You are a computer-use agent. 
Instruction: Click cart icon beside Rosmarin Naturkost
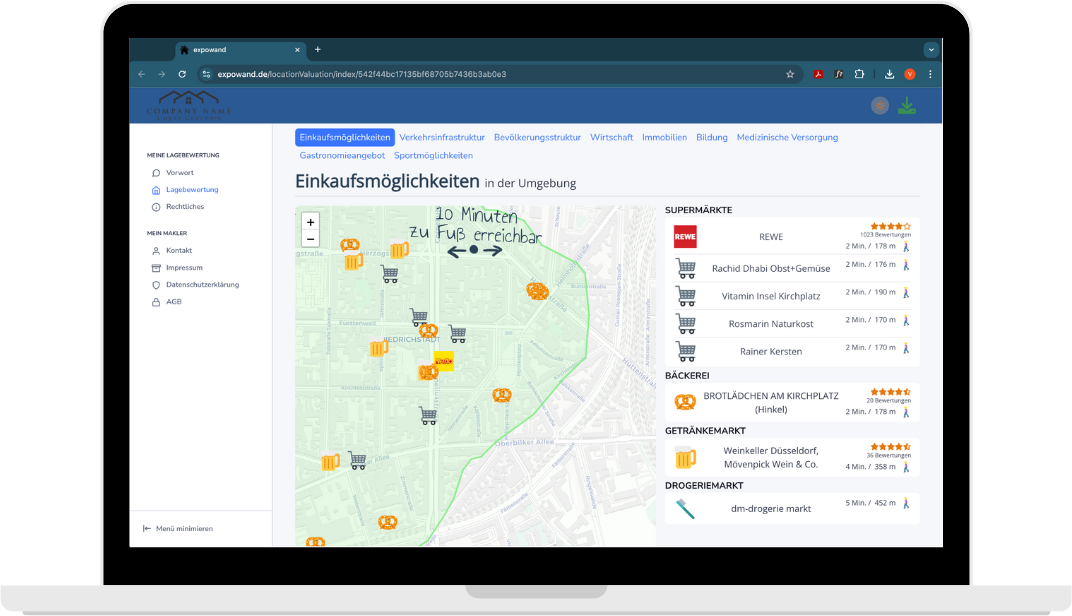click(685, 324)
